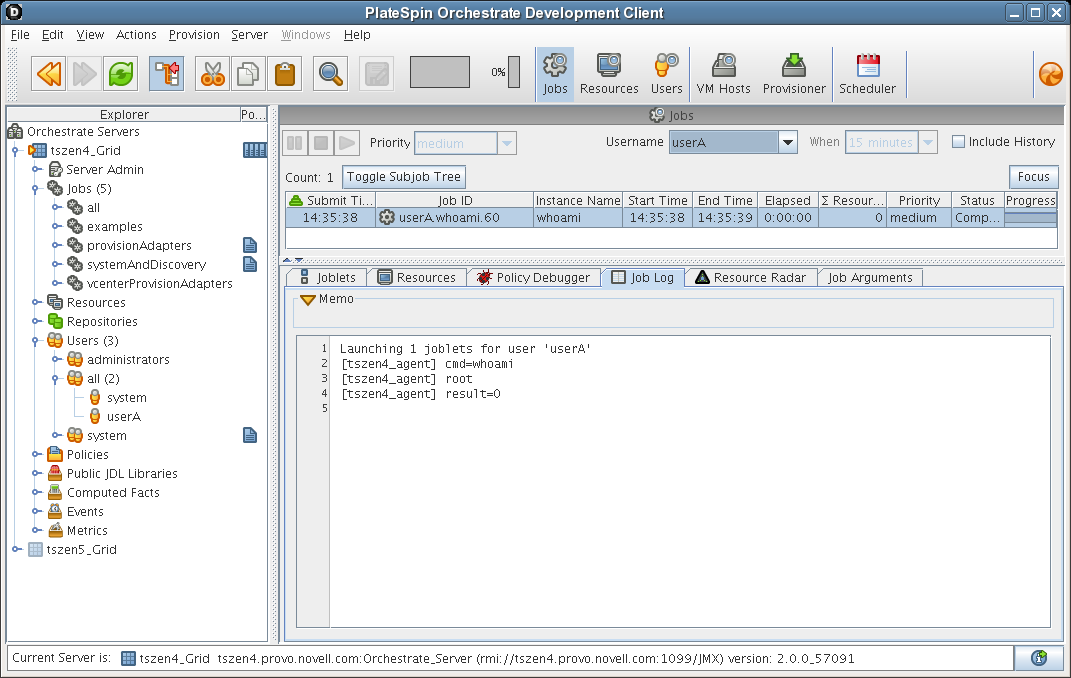Collapse the Memo disclosure triangle

(x=307, y=299)
